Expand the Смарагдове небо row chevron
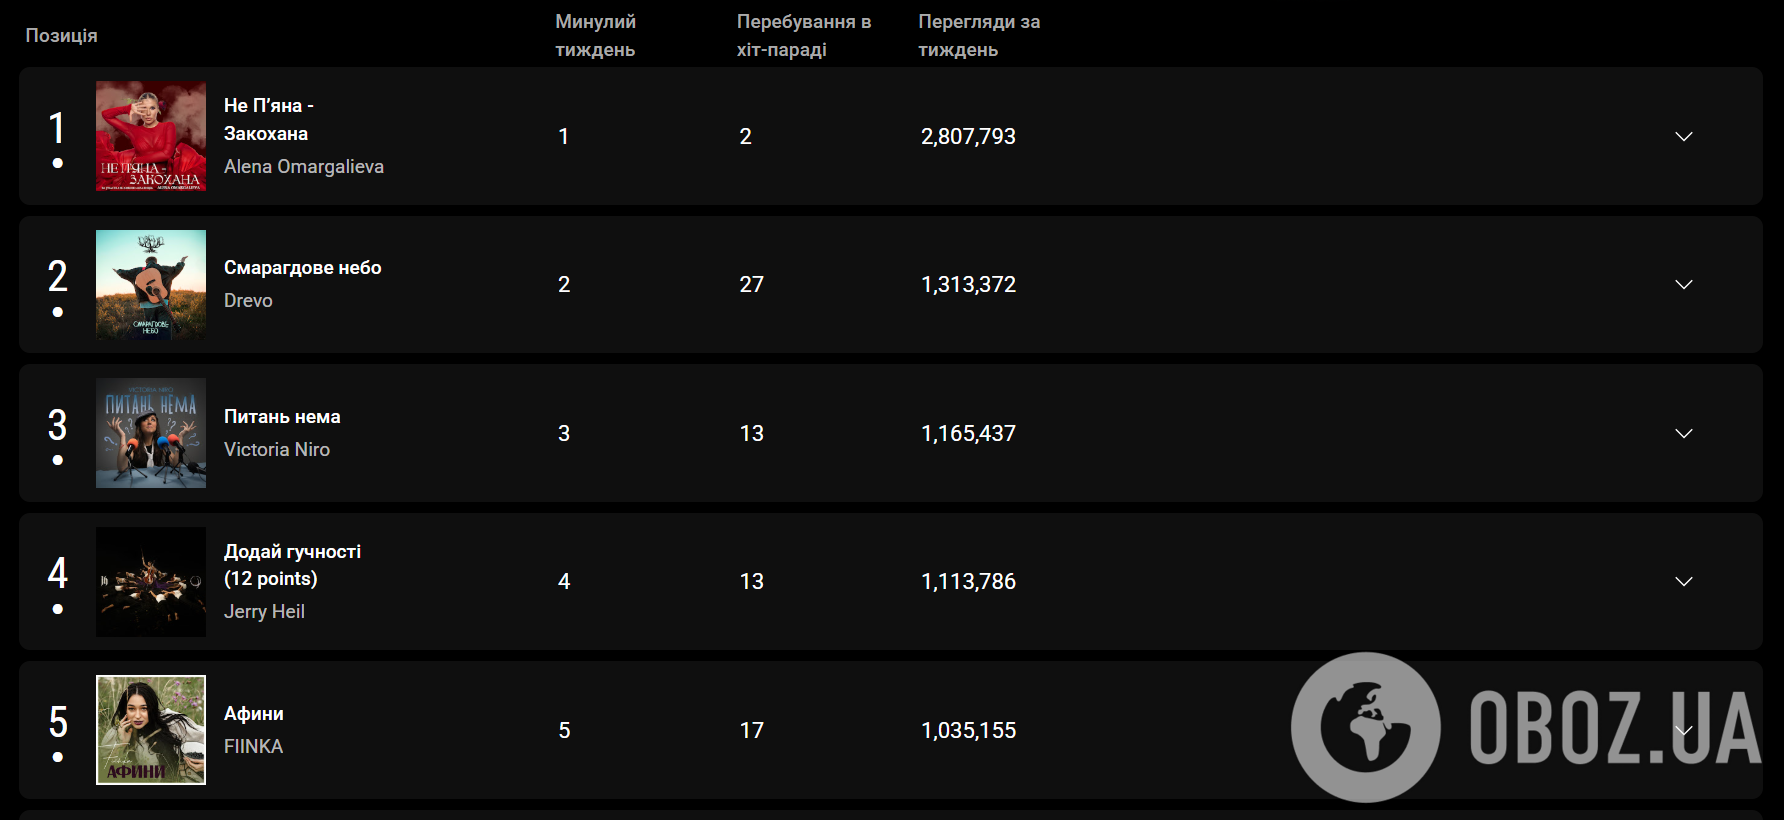The height and width of the screenshot is (820, 1784). click(x=1683, y=285)
